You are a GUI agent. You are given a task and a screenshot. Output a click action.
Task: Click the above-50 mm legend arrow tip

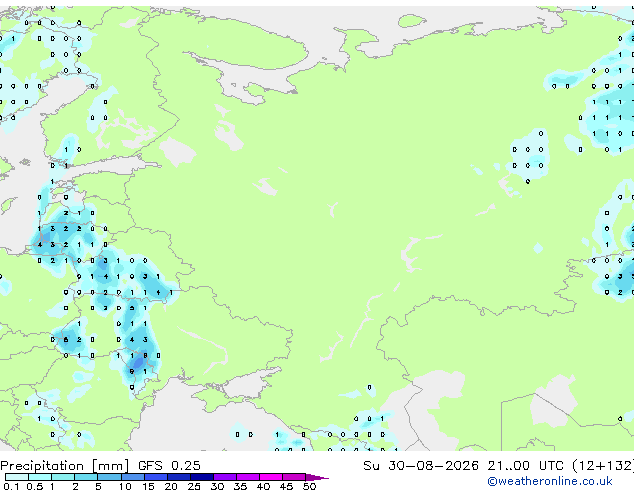317,477
